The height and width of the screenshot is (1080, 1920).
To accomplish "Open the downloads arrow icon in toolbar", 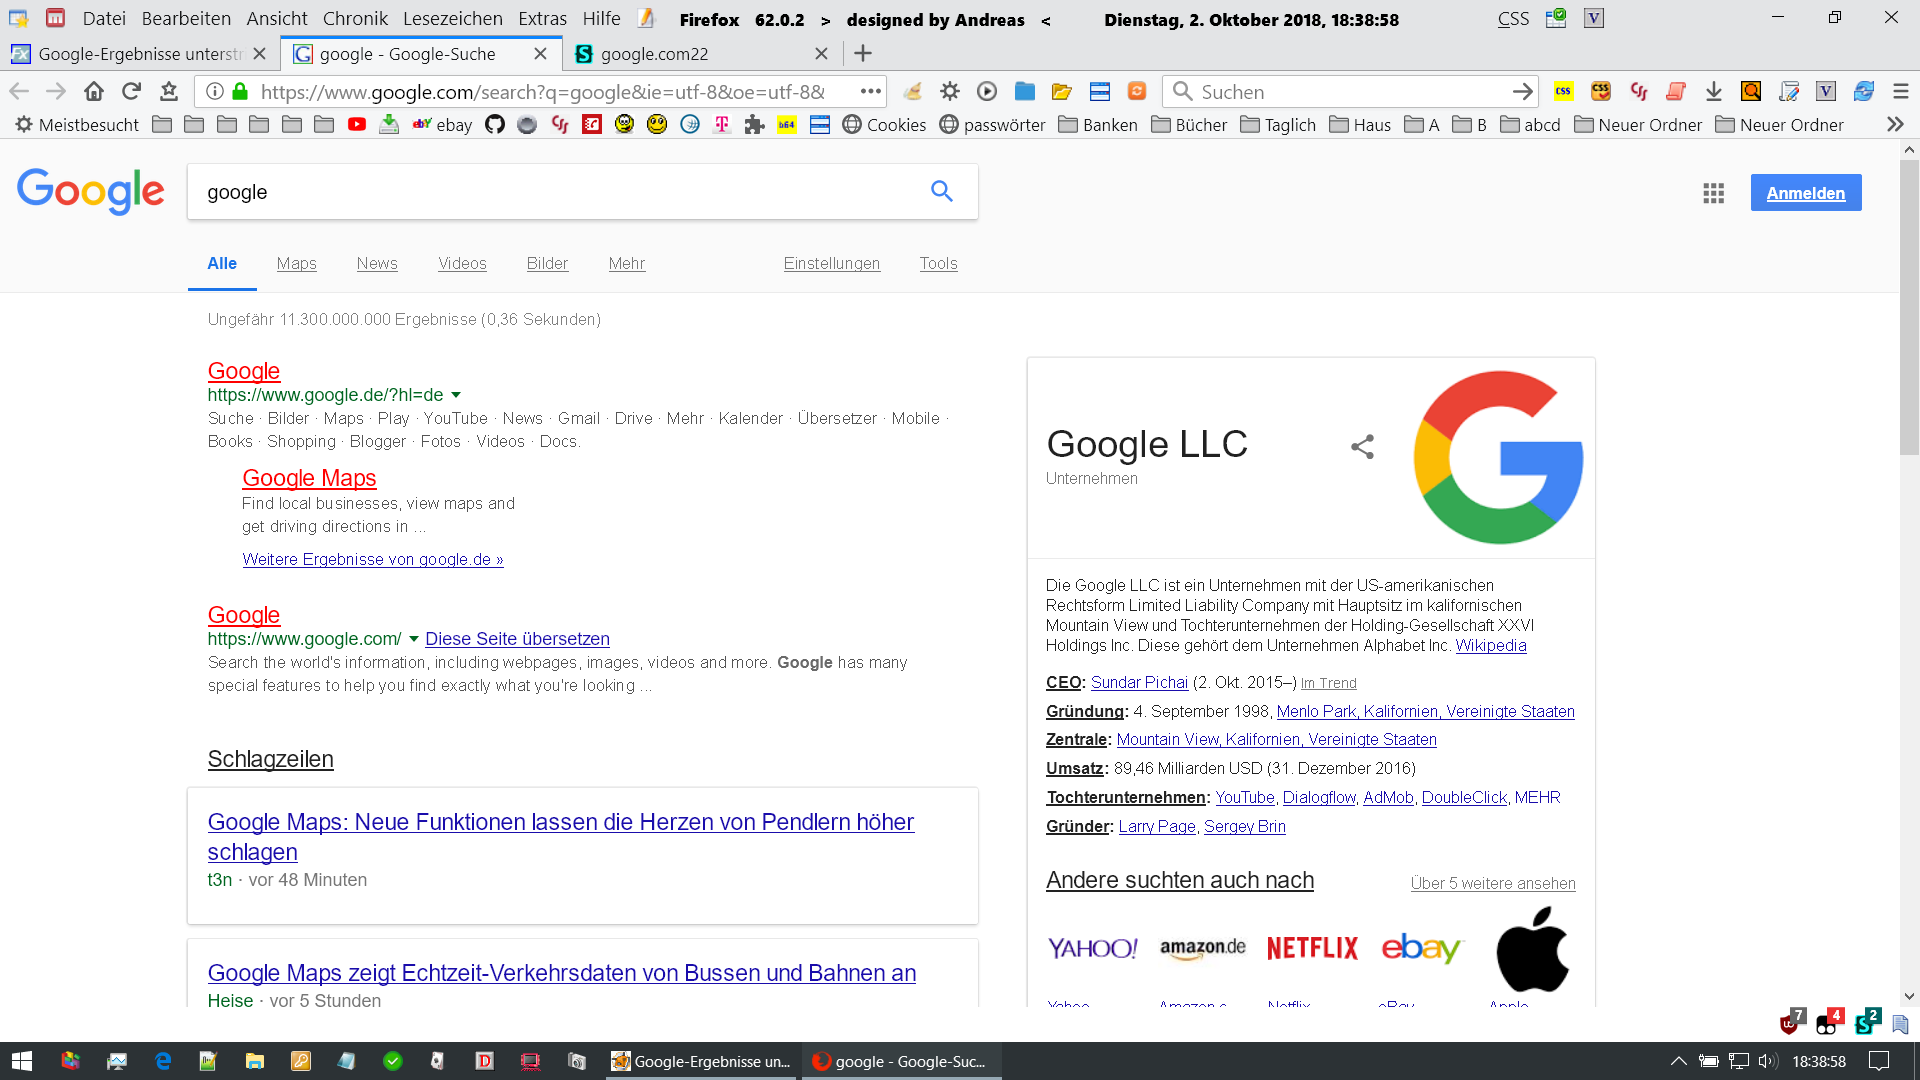I will pyautogui.click(x=1713, y=92).
